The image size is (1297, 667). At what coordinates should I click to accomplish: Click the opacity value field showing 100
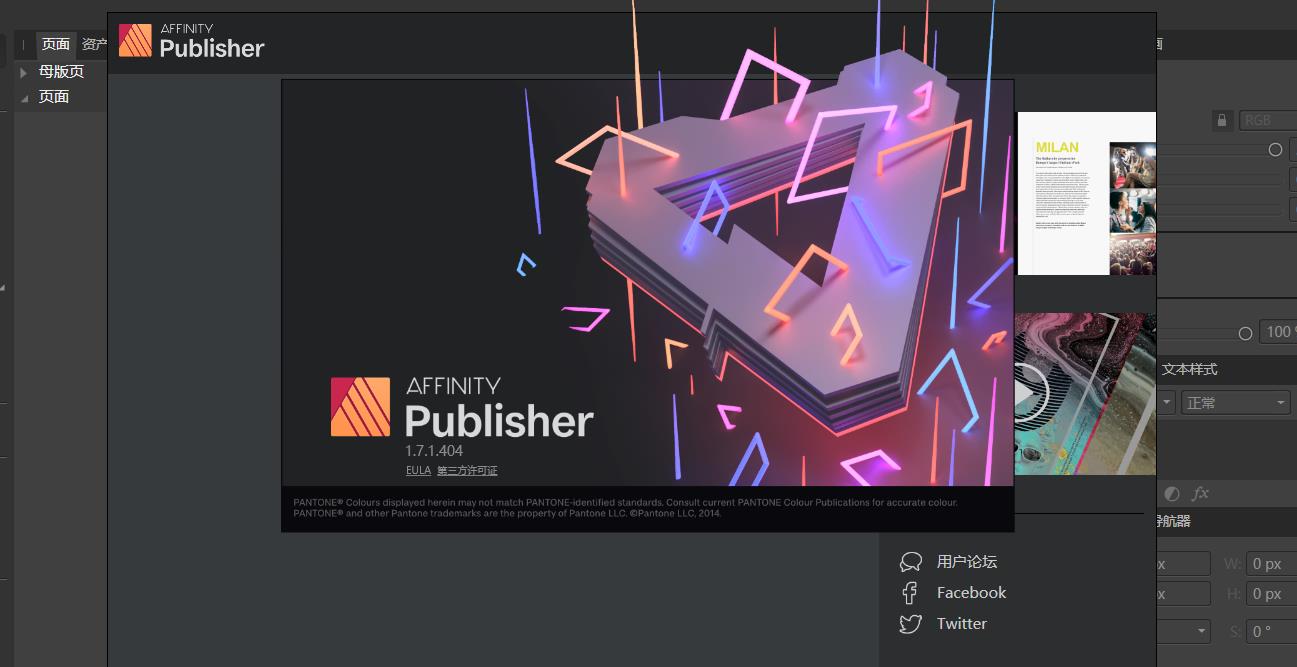coord(1278,332)
